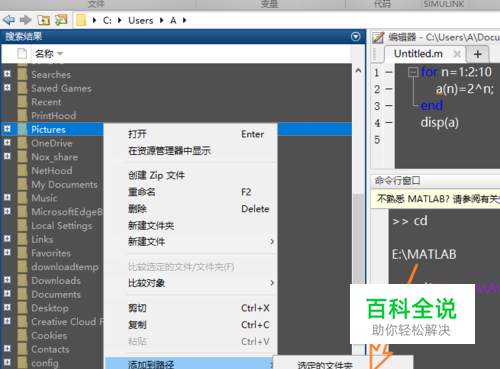Screen dimensions: 500x369
Task: Expand the Links folder
Action: tap(7, 238)
